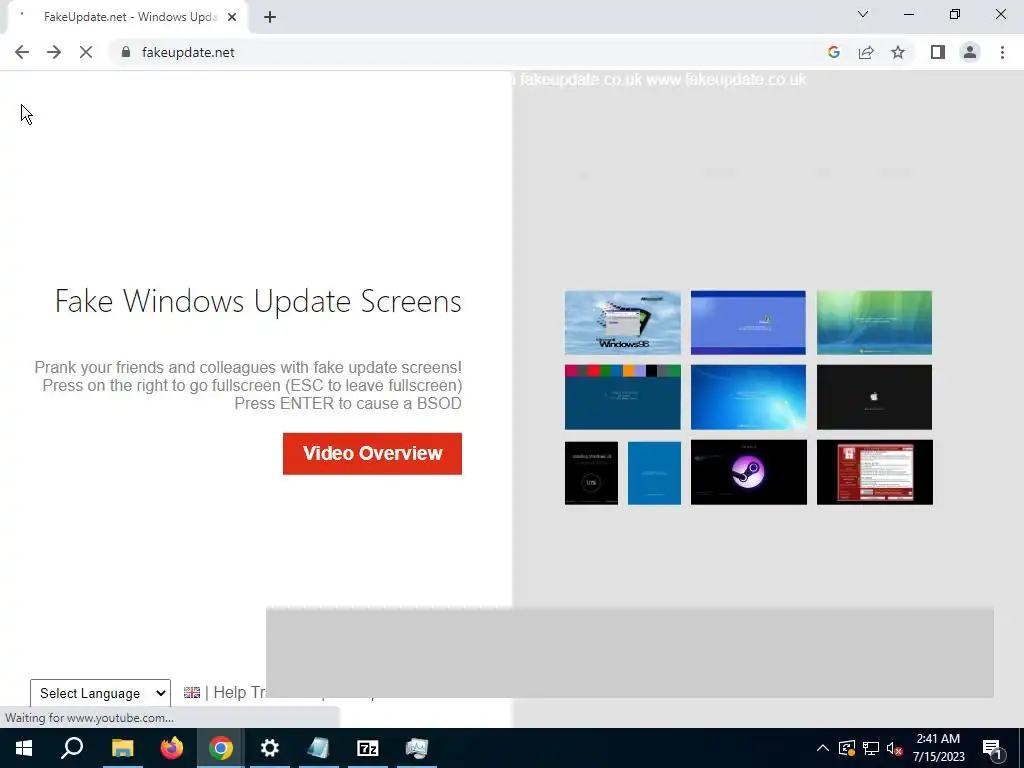Stop loading the page
Screen dimensions: 1024x768
point(86,52)
